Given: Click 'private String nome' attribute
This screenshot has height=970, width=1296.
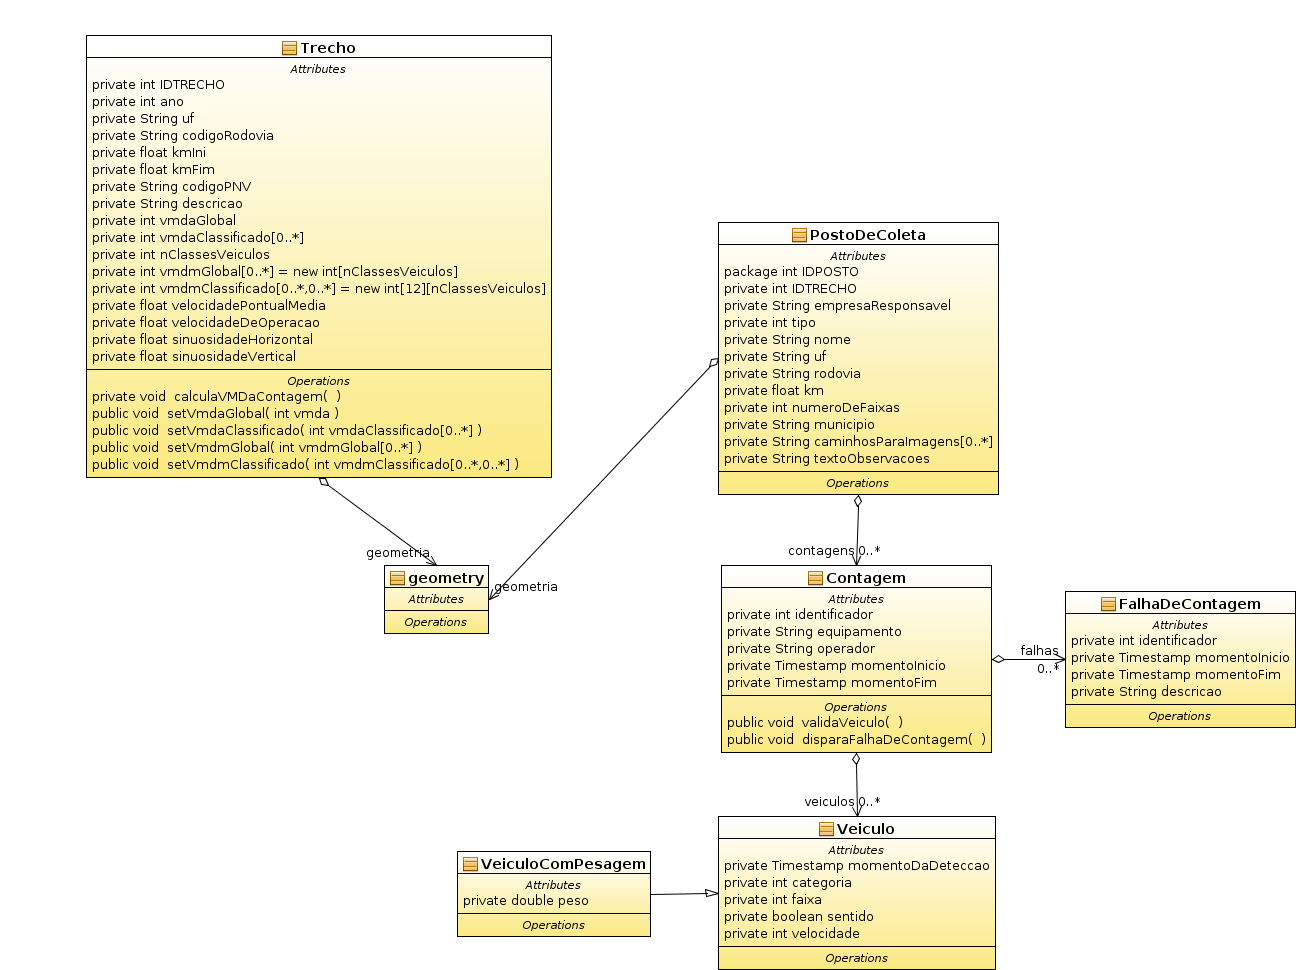Looking at the screenshot, I should click(x=788, y=340).
